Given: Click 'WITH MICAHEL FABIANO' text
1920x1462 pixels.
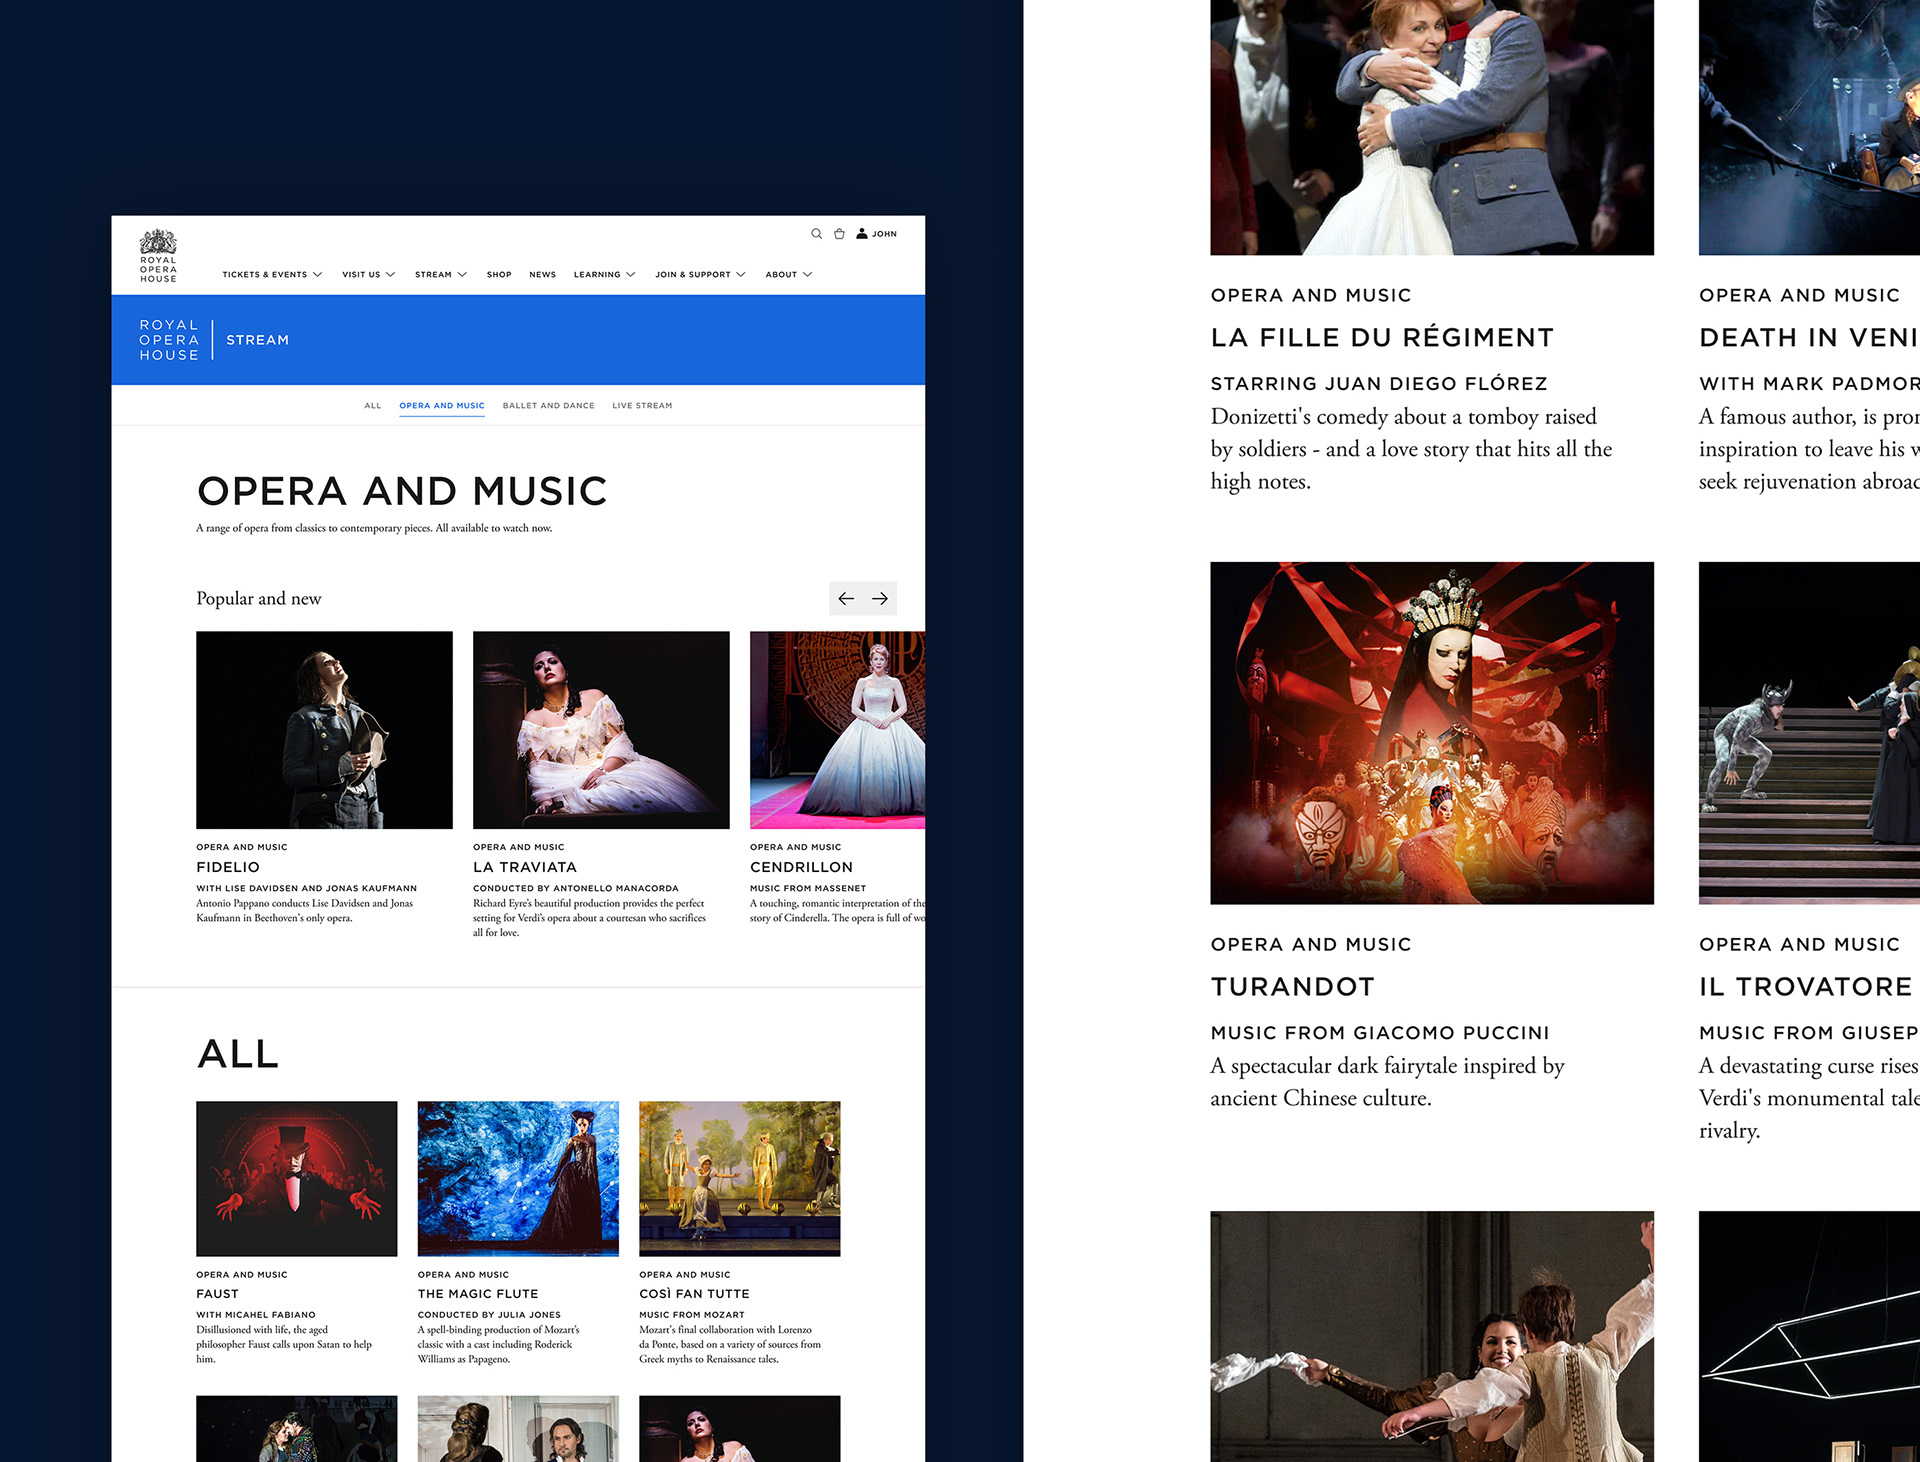Looking at the screenshot, I should (256, 1315).
